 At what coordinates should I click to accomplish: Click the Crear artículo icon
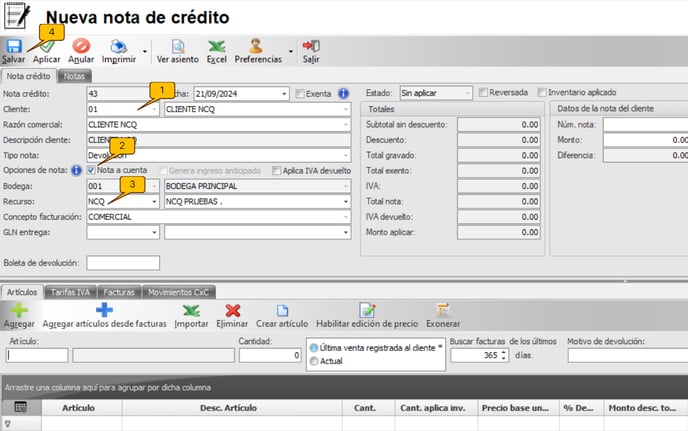click(282, 310)
